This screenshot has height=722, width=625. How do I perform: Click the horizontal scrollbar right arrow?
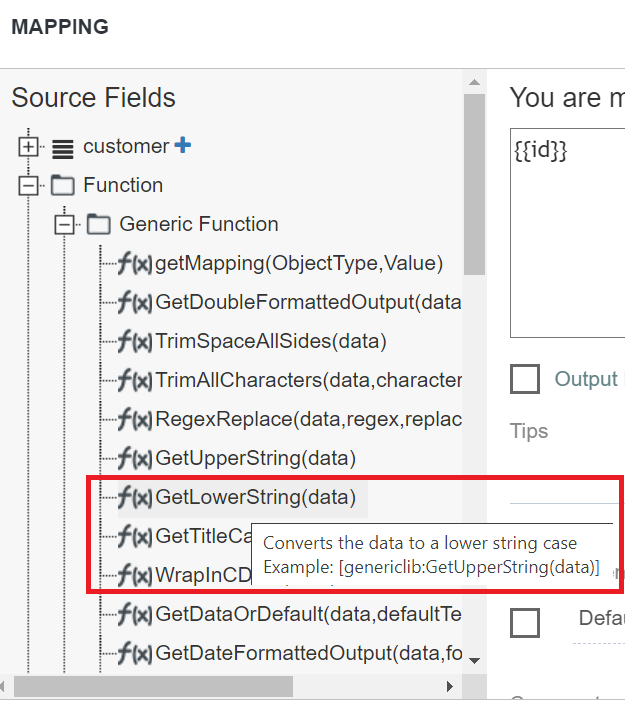pyautogui.click(x=450, y=687)
